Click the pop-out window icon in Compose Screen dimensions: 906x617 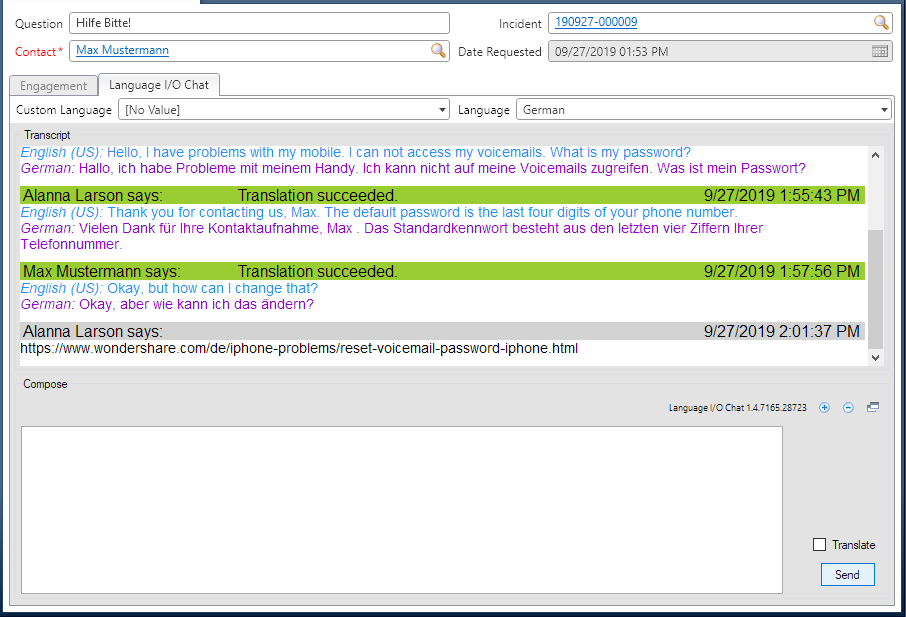coord(873,408)
